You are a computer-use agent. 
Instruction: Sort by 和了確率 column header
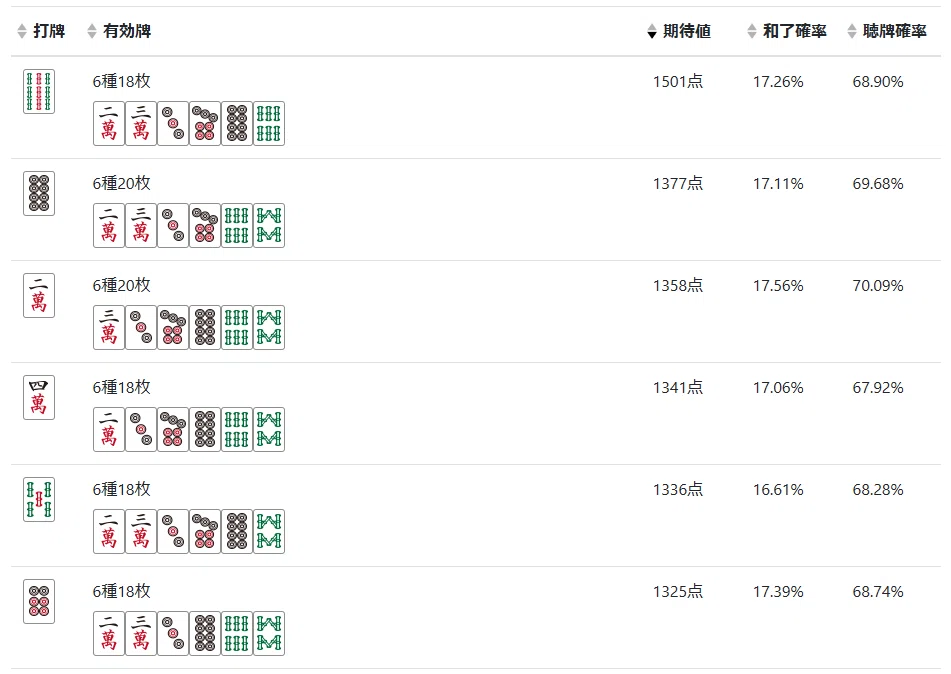tap(787, 31)
